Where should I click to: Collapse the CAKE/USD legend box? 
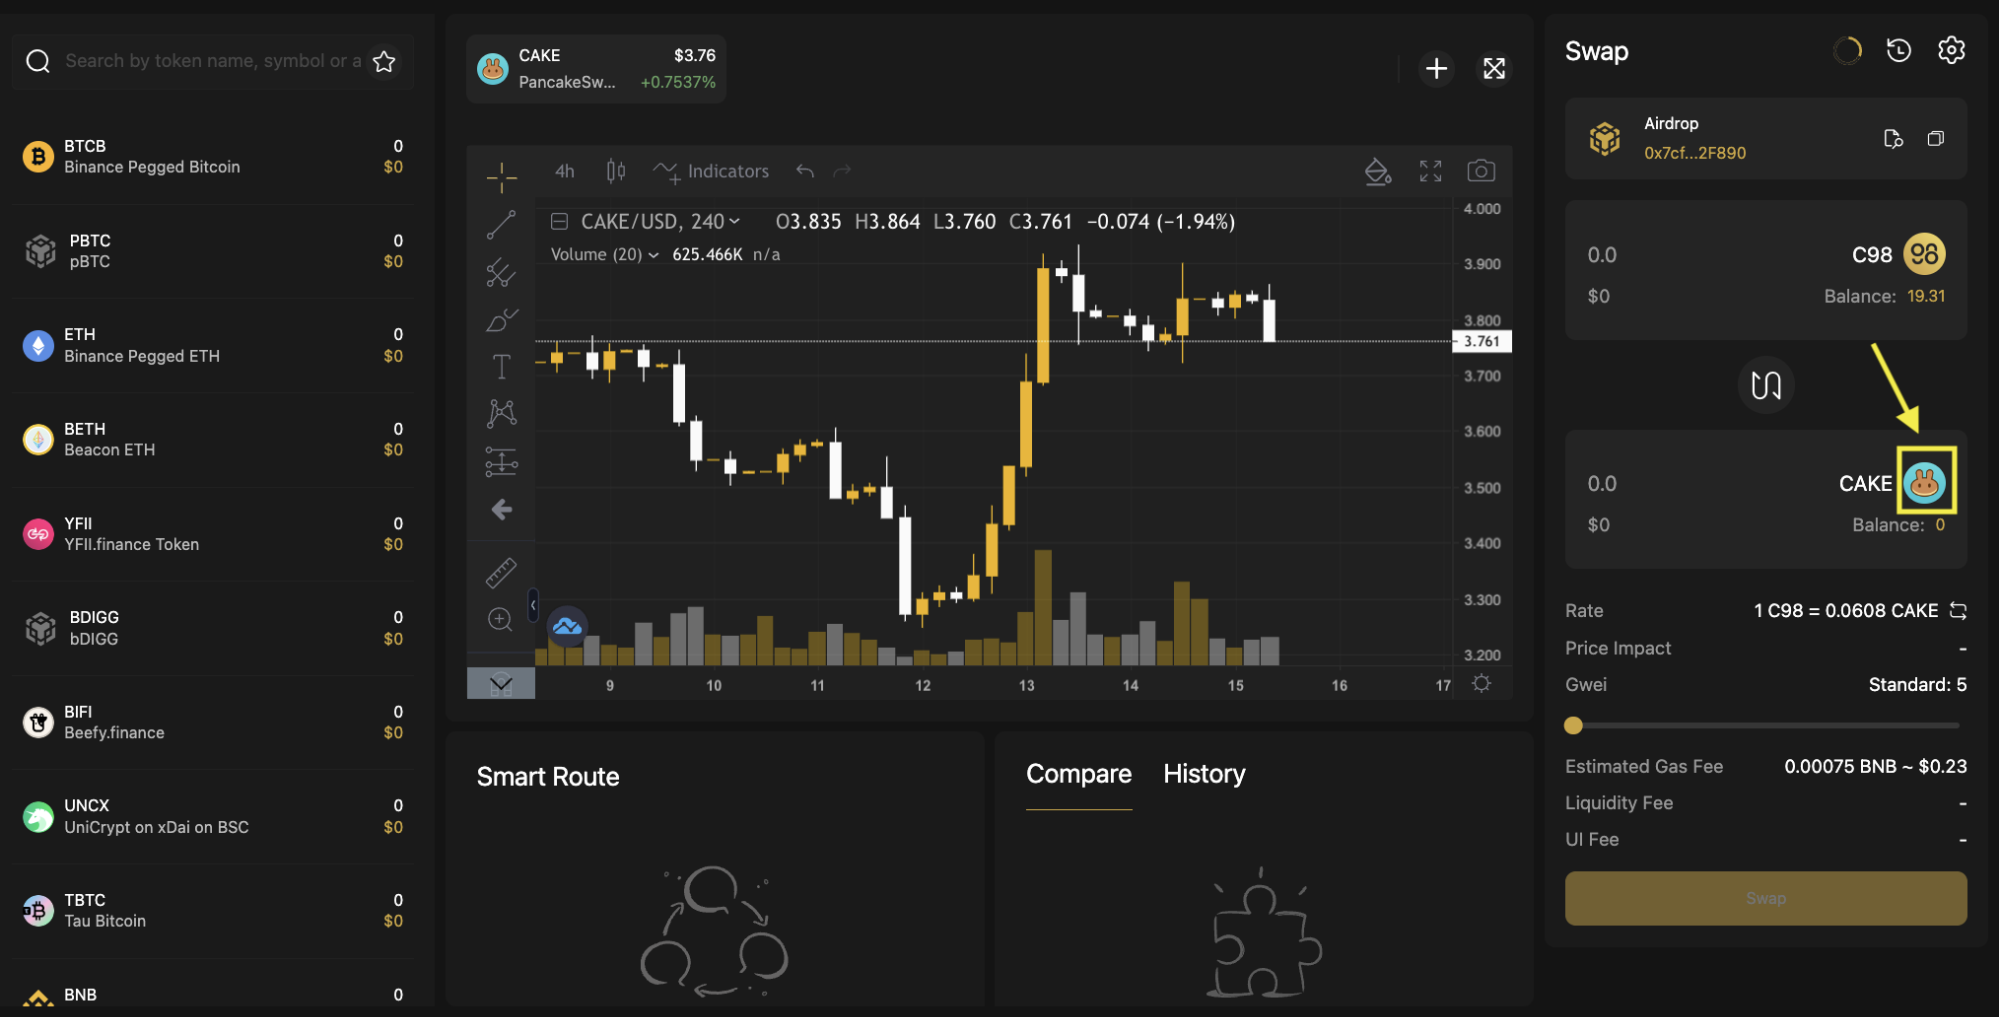560,222
